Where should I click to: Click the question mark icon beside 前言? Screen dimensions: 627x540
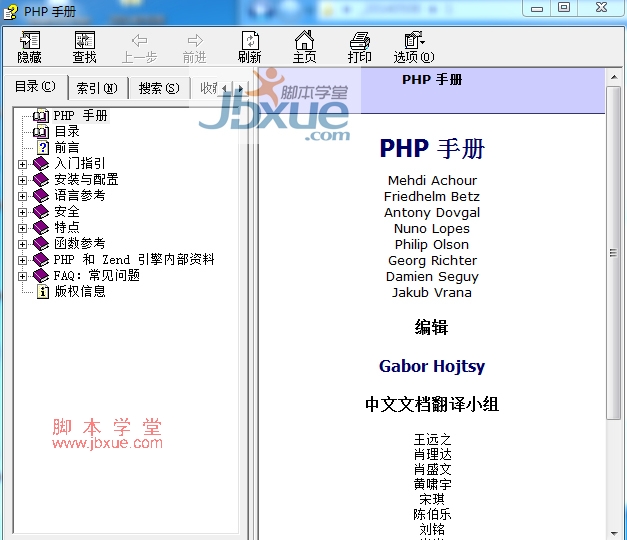43,148
